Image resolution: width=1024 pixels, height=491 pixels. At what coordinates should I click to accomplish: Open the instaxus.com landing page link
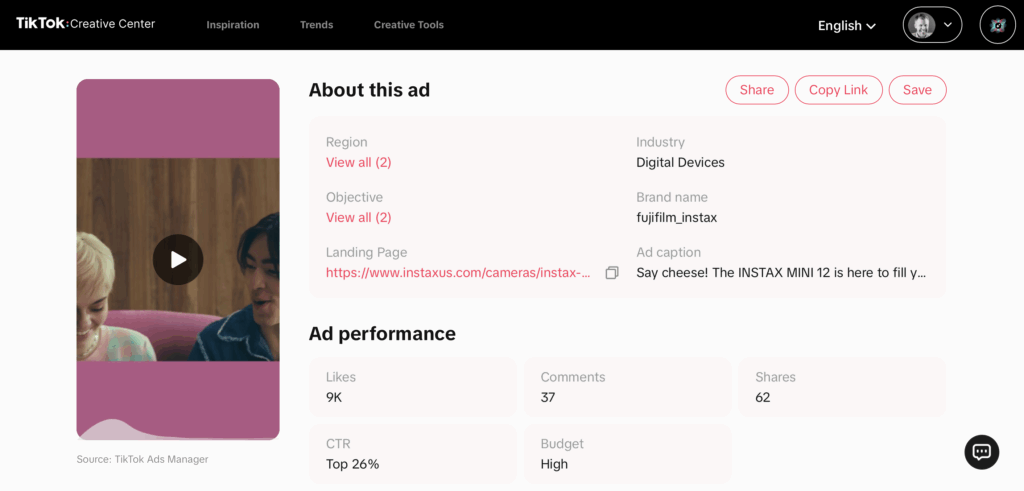(x=459, y=273)
